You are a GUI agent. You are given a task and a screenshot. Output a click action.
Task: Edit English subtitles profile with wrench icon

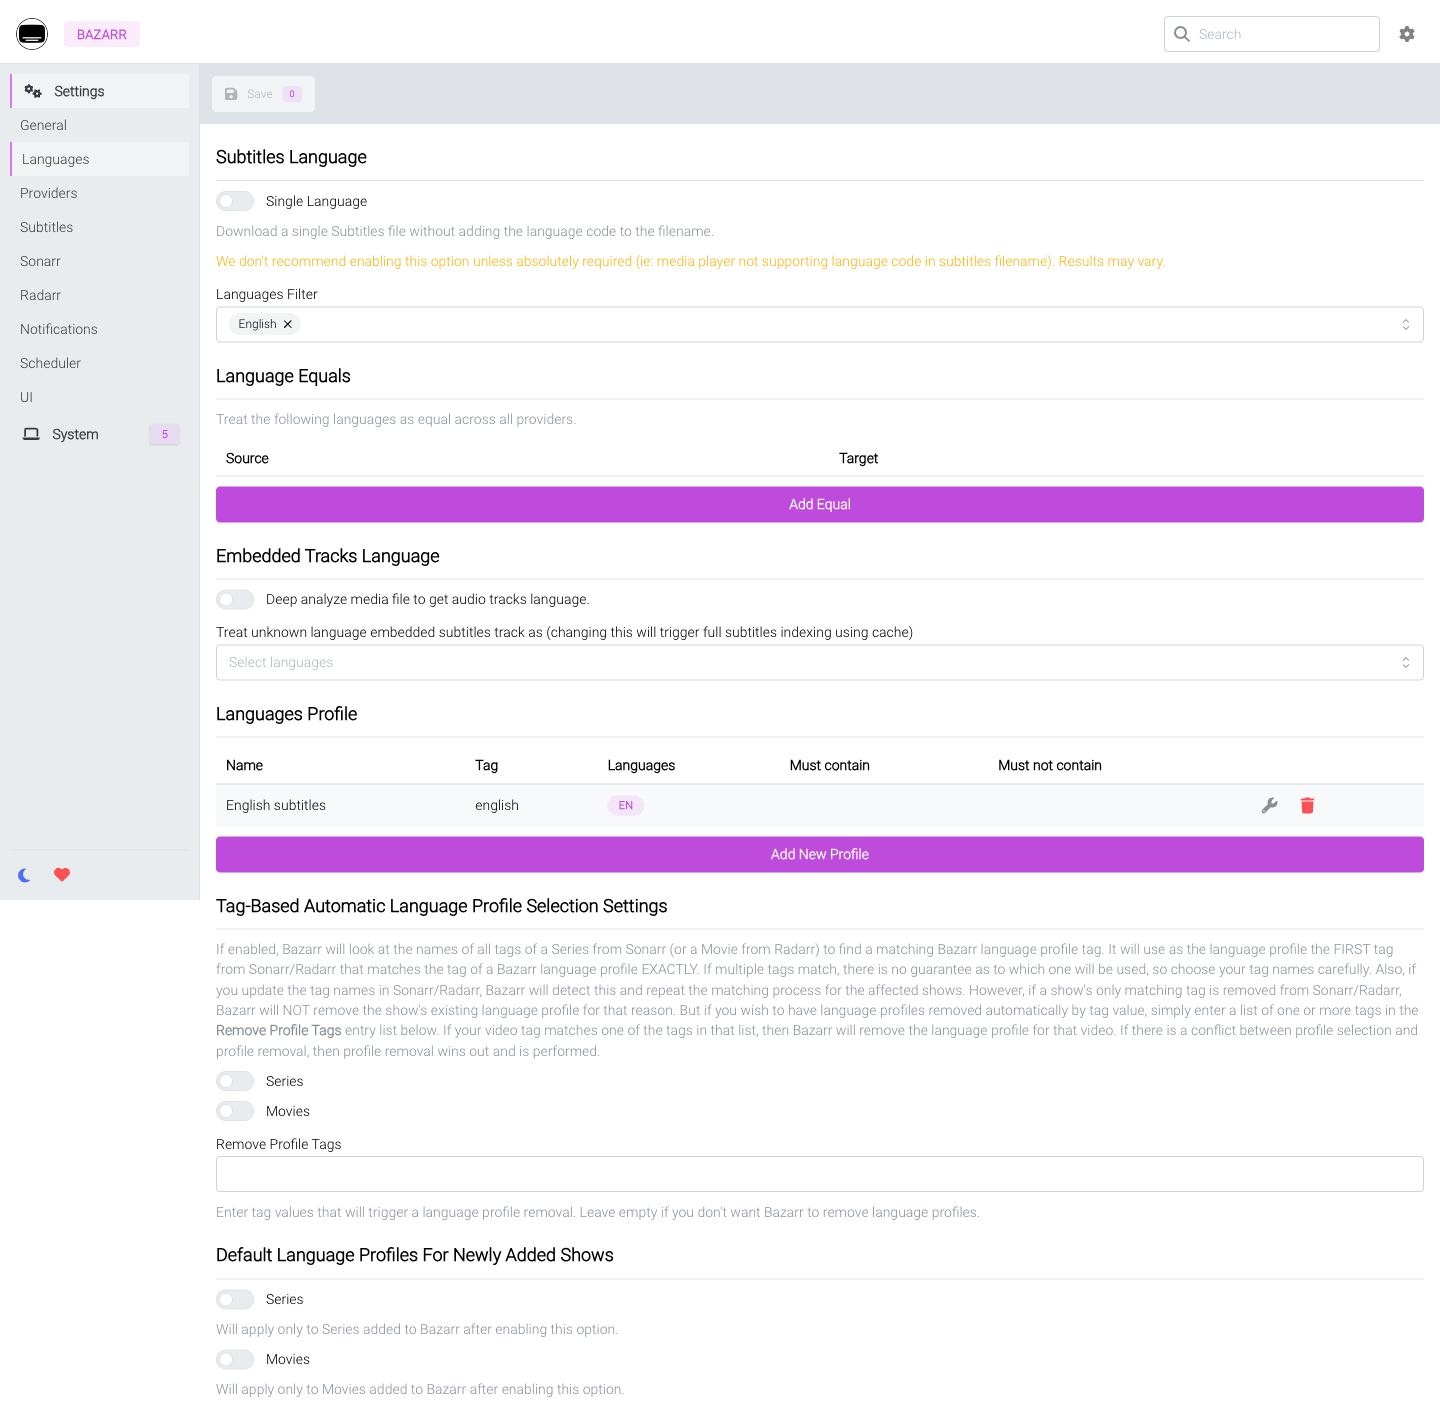1270,806
